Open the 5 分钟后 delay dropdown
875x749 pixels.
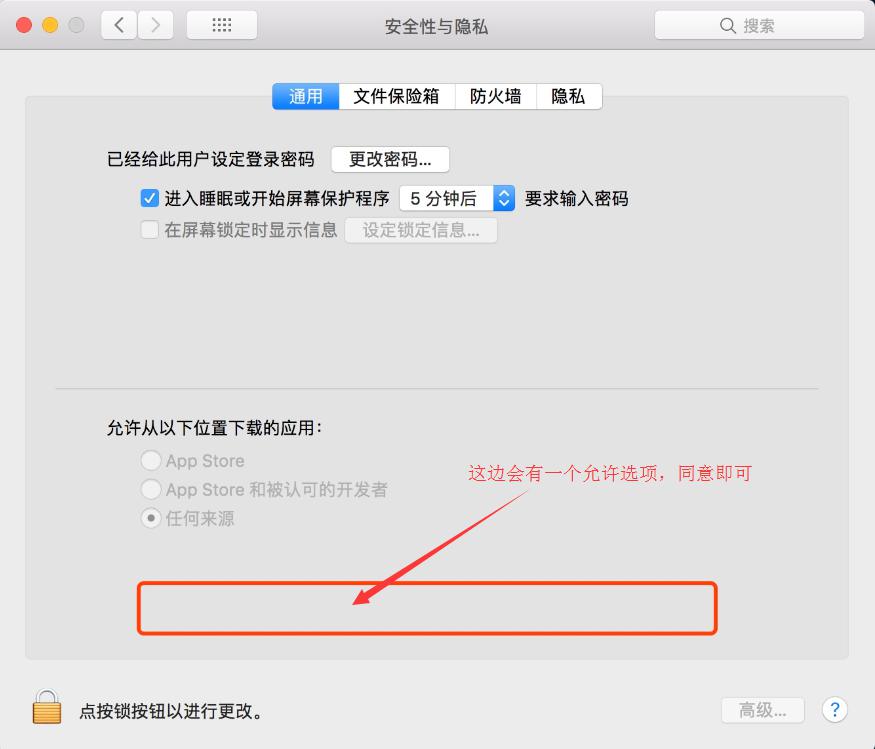457,198
